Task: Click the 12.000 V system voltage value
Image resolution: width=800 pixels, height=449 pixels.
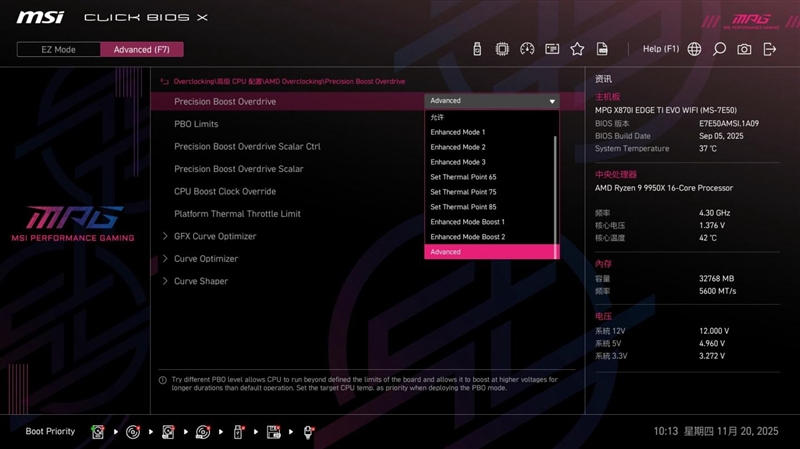Action: (714, 331)
